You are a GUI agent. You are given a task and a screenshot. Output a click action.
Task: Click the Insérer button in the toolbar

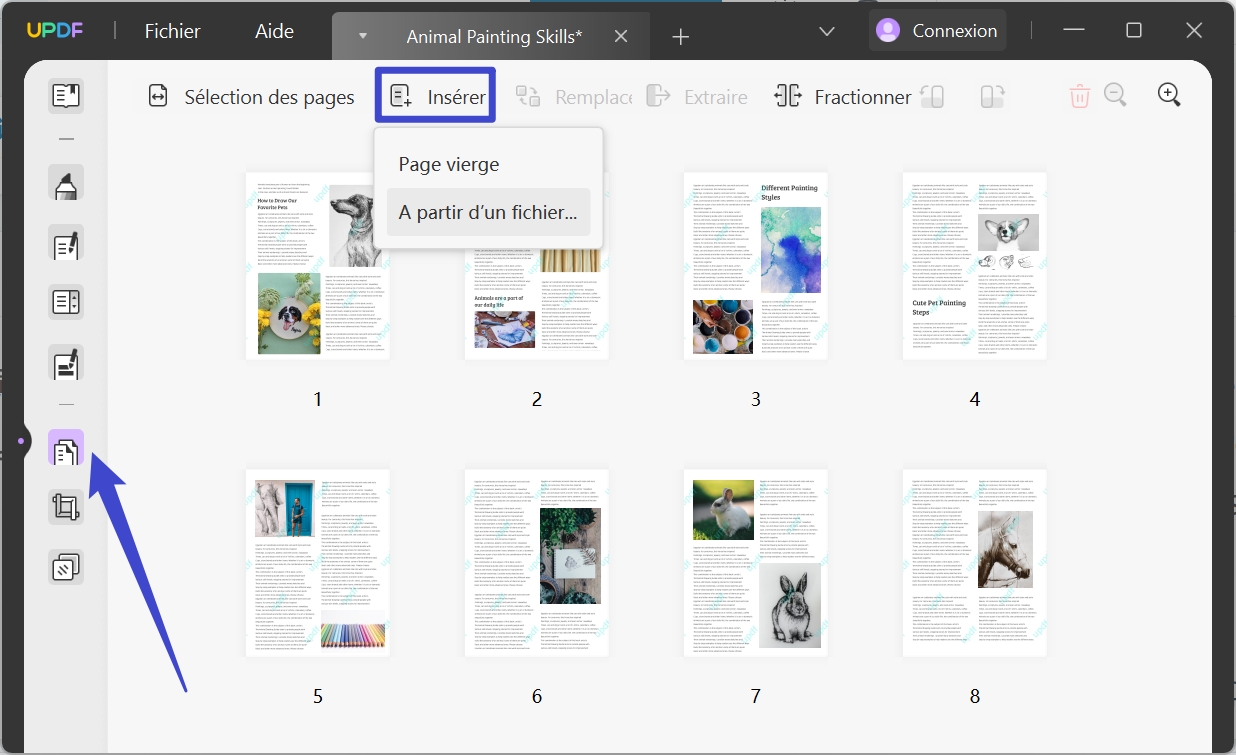435,95
